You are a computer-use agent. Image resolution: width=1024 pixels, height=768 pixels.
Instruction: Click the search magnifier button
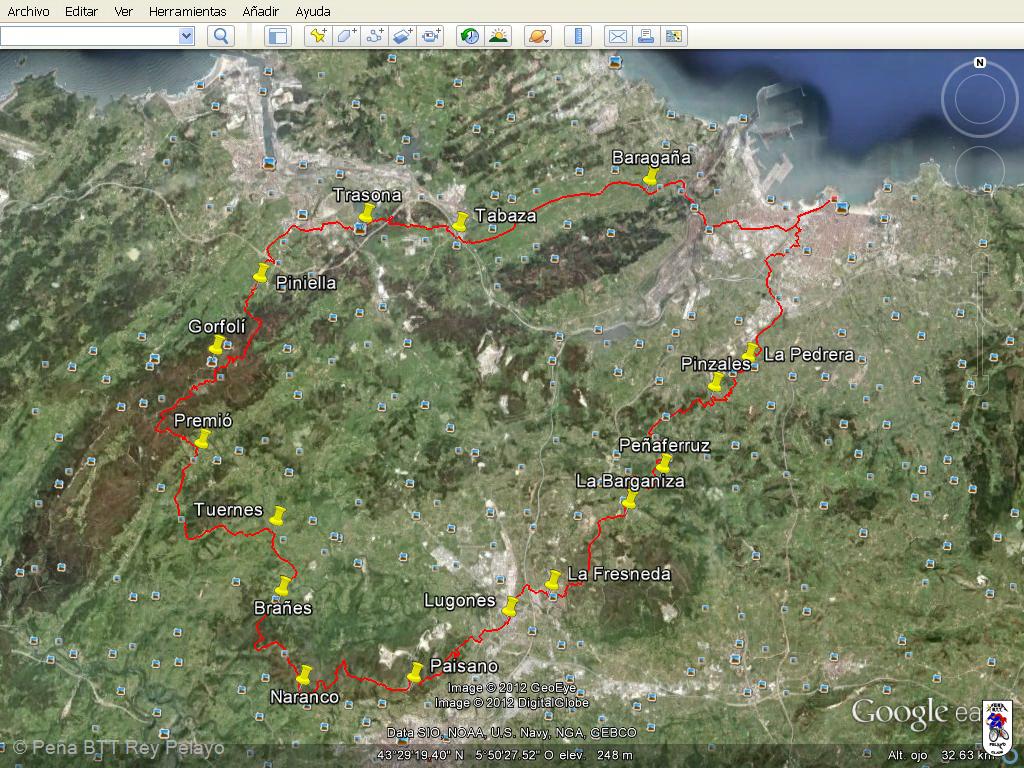click(220, 36)
